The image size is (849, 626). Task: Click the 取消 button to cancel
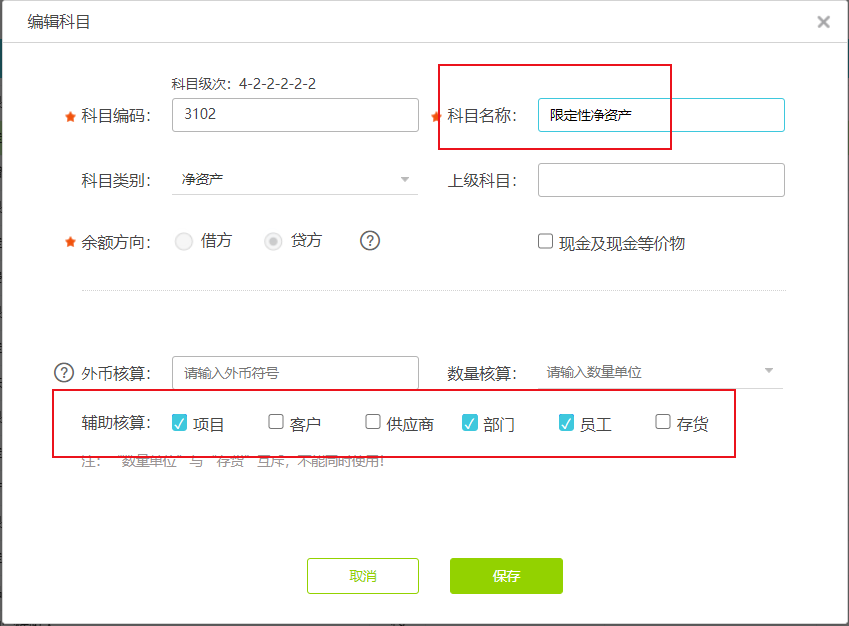coord(363,576)
